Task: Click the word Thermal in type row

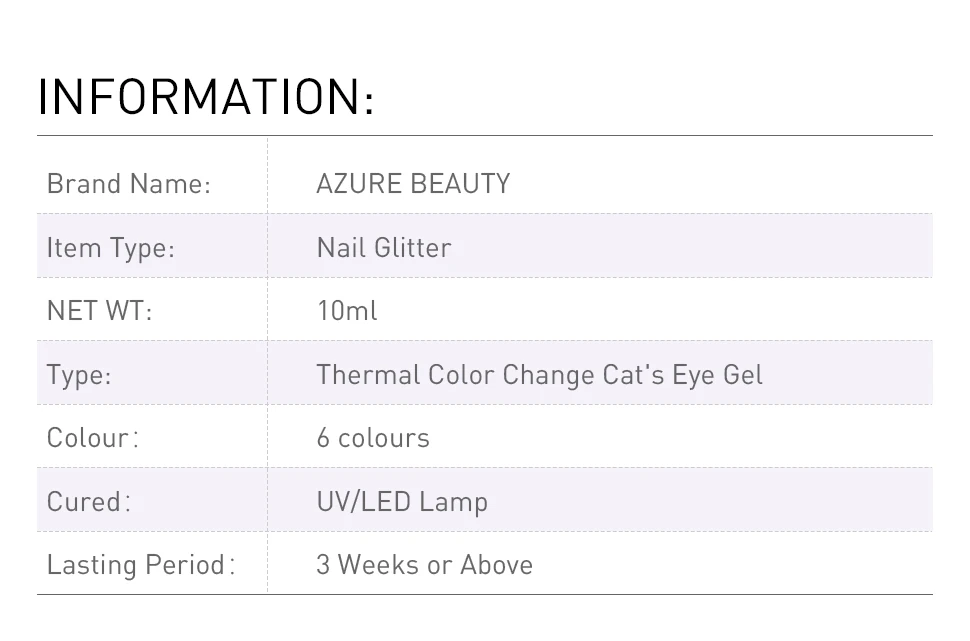Action: pos(368,375)
